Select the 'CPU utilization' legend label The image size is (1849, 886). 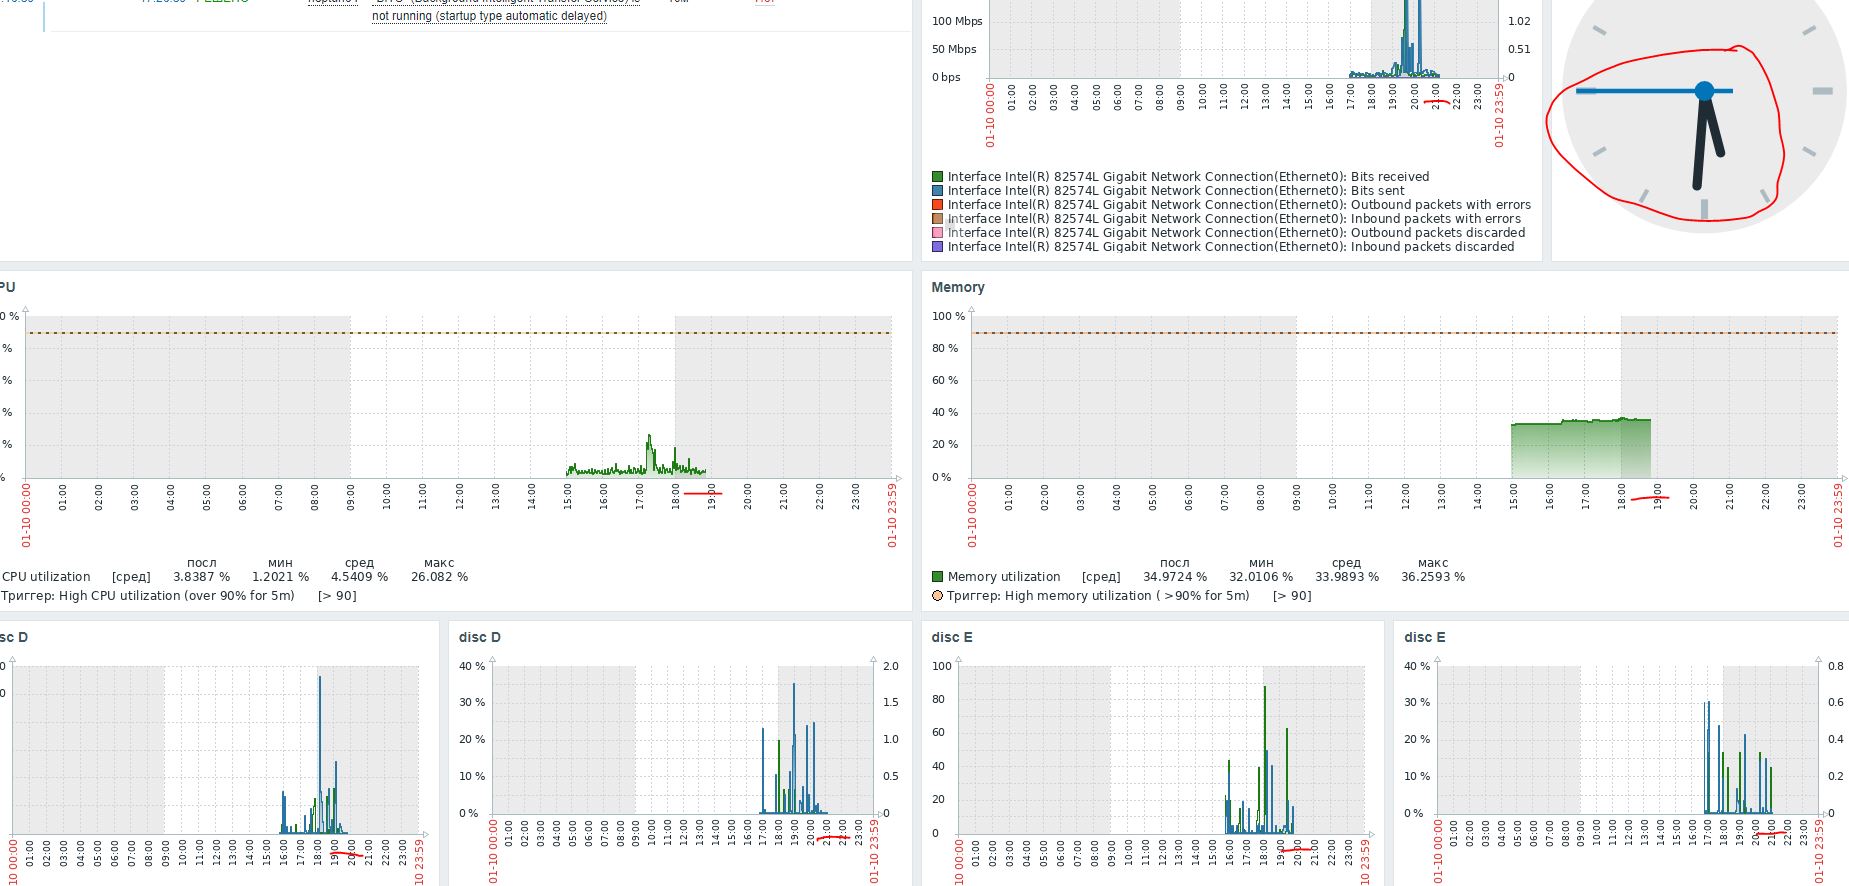[46, 577]
